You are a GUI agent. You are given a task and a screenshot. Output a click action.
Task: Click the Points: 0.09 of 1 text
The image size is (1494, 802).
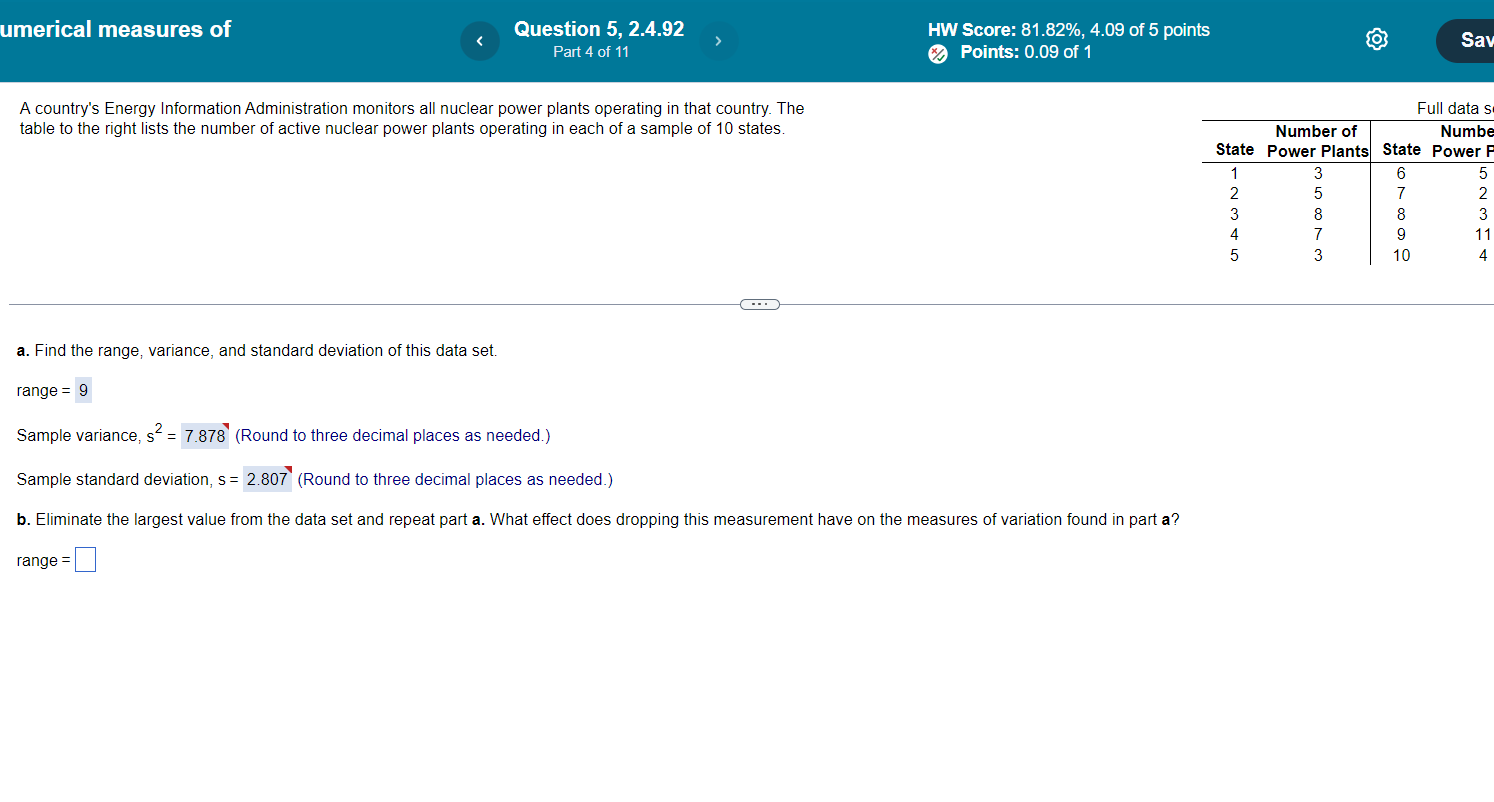pos(1026,52)
